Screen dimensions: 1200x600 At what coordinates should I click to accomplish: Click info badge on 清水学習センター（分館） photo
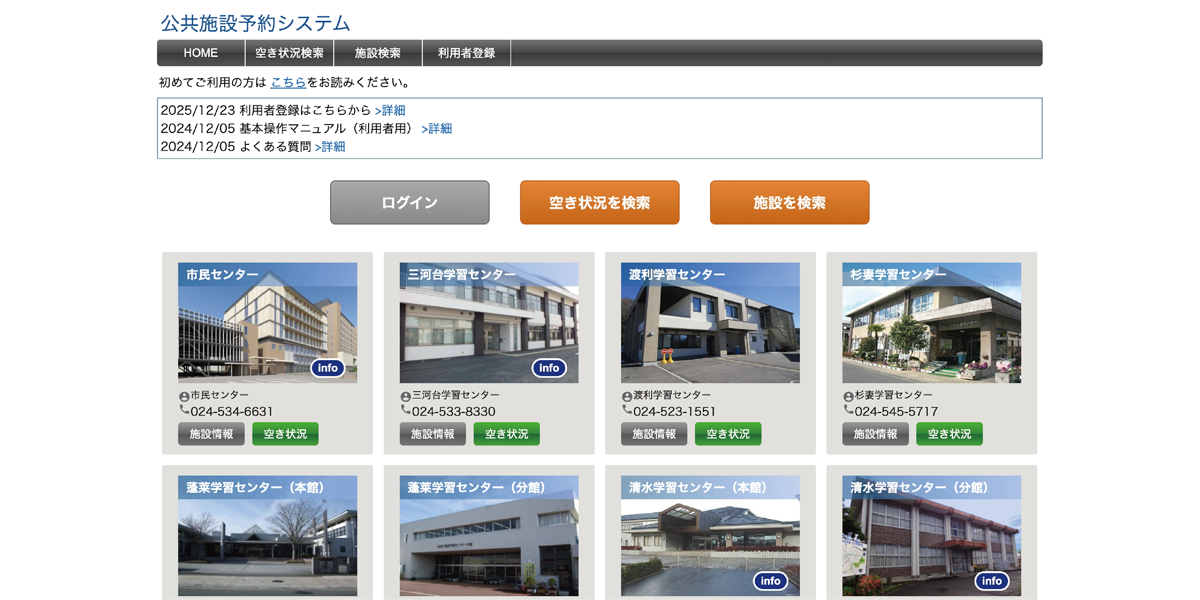[992, 581]
